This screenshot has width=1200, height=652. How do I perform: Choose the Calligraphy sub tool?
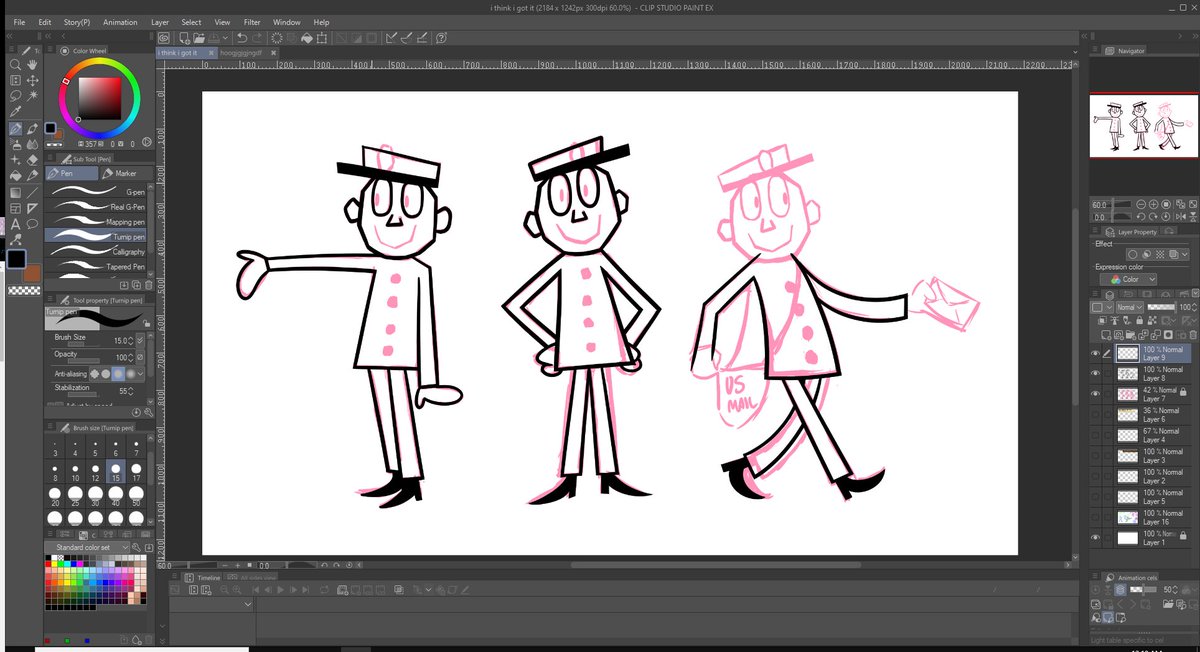[x=97, y=251]
